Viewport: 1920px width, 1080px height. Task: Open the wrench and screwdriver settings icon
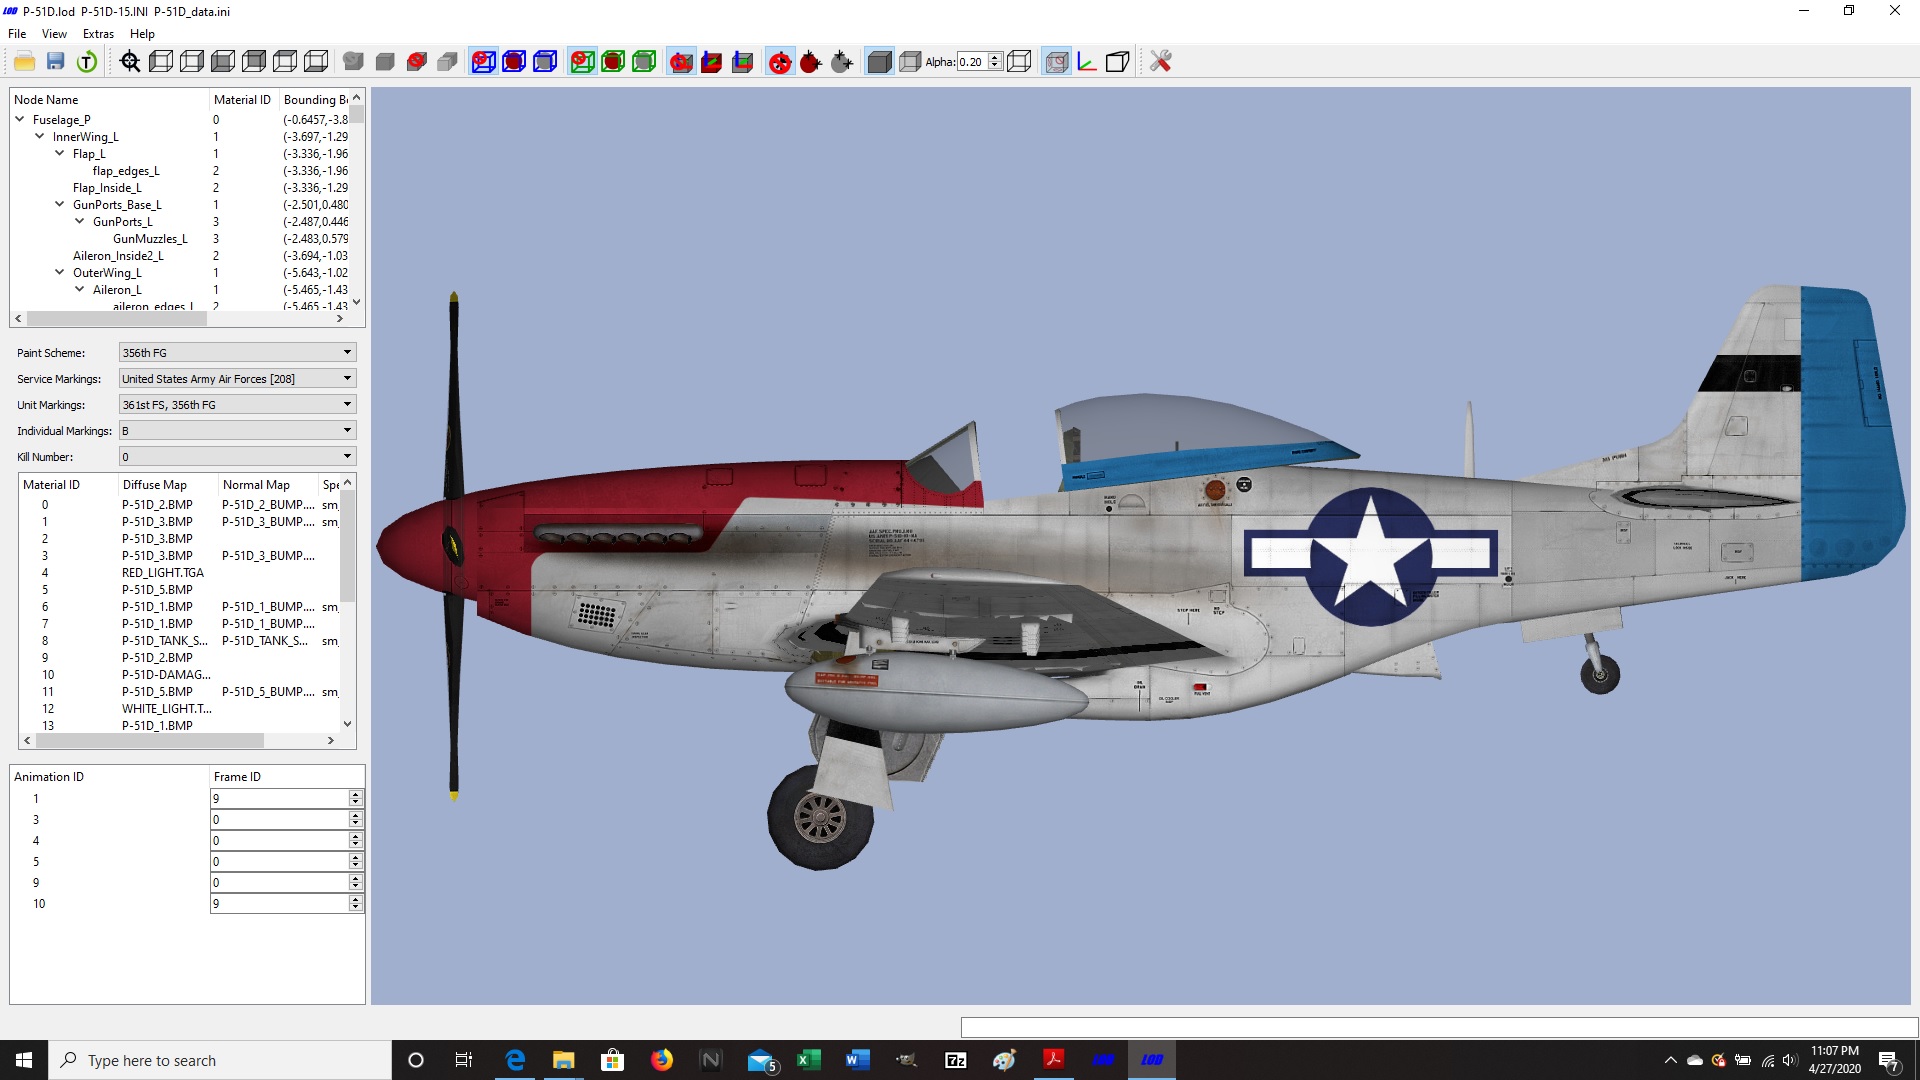coord(1160,62)
